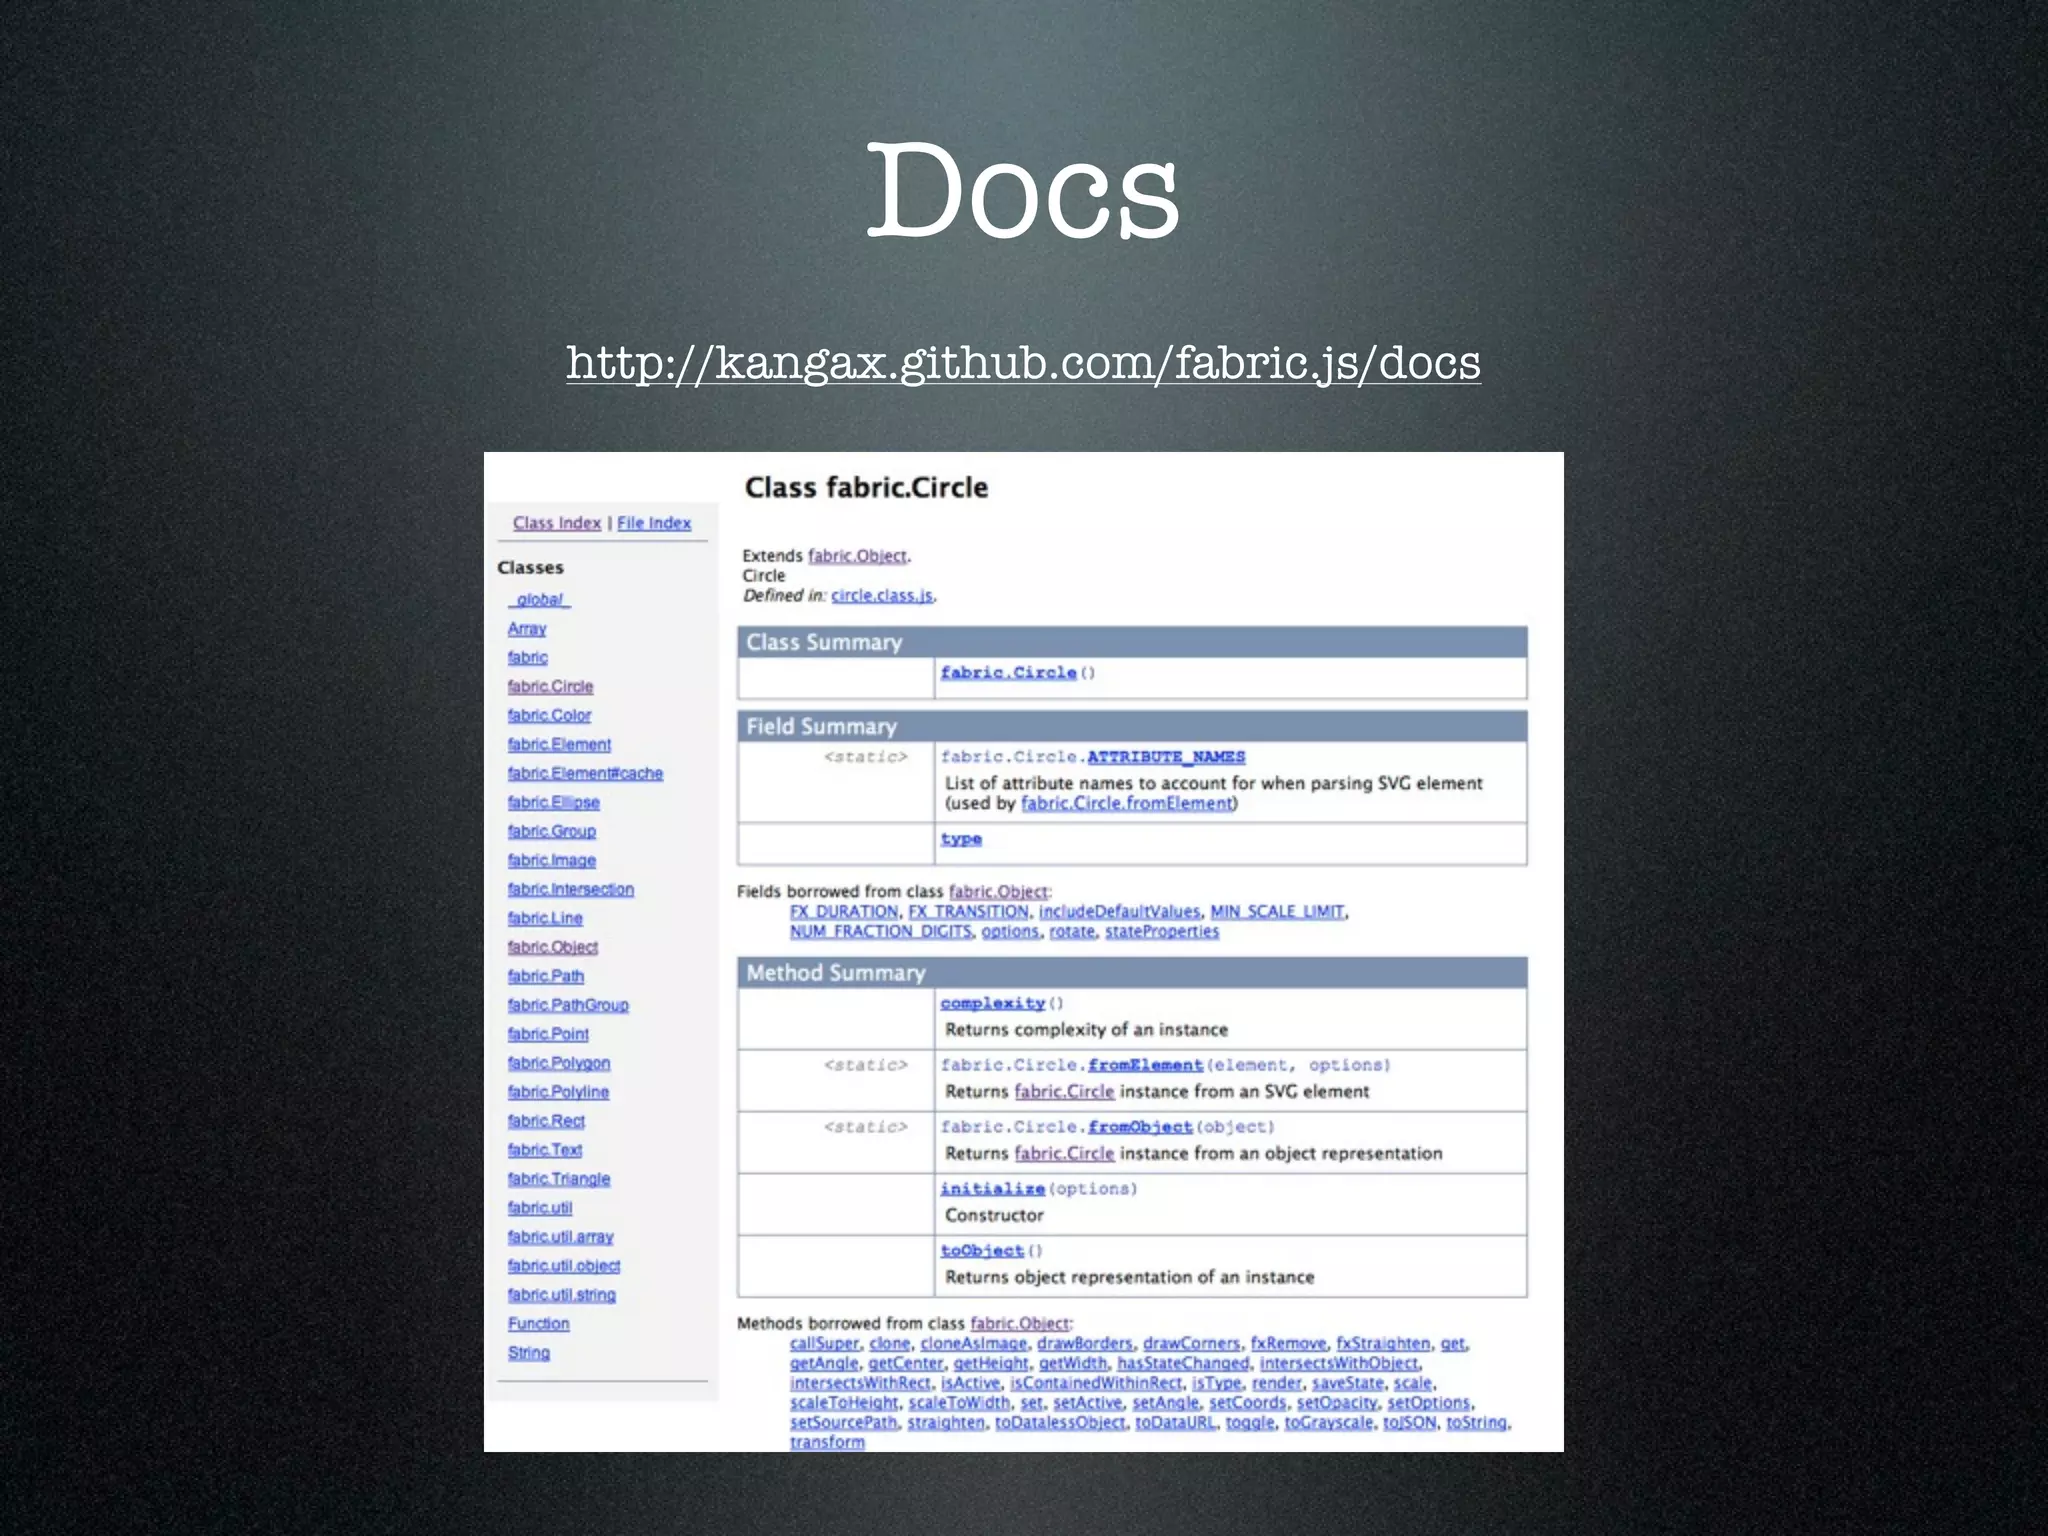Screen dimensions: 2048x1536
Task: Open the toObject method link
Action: click(982, 1251)
